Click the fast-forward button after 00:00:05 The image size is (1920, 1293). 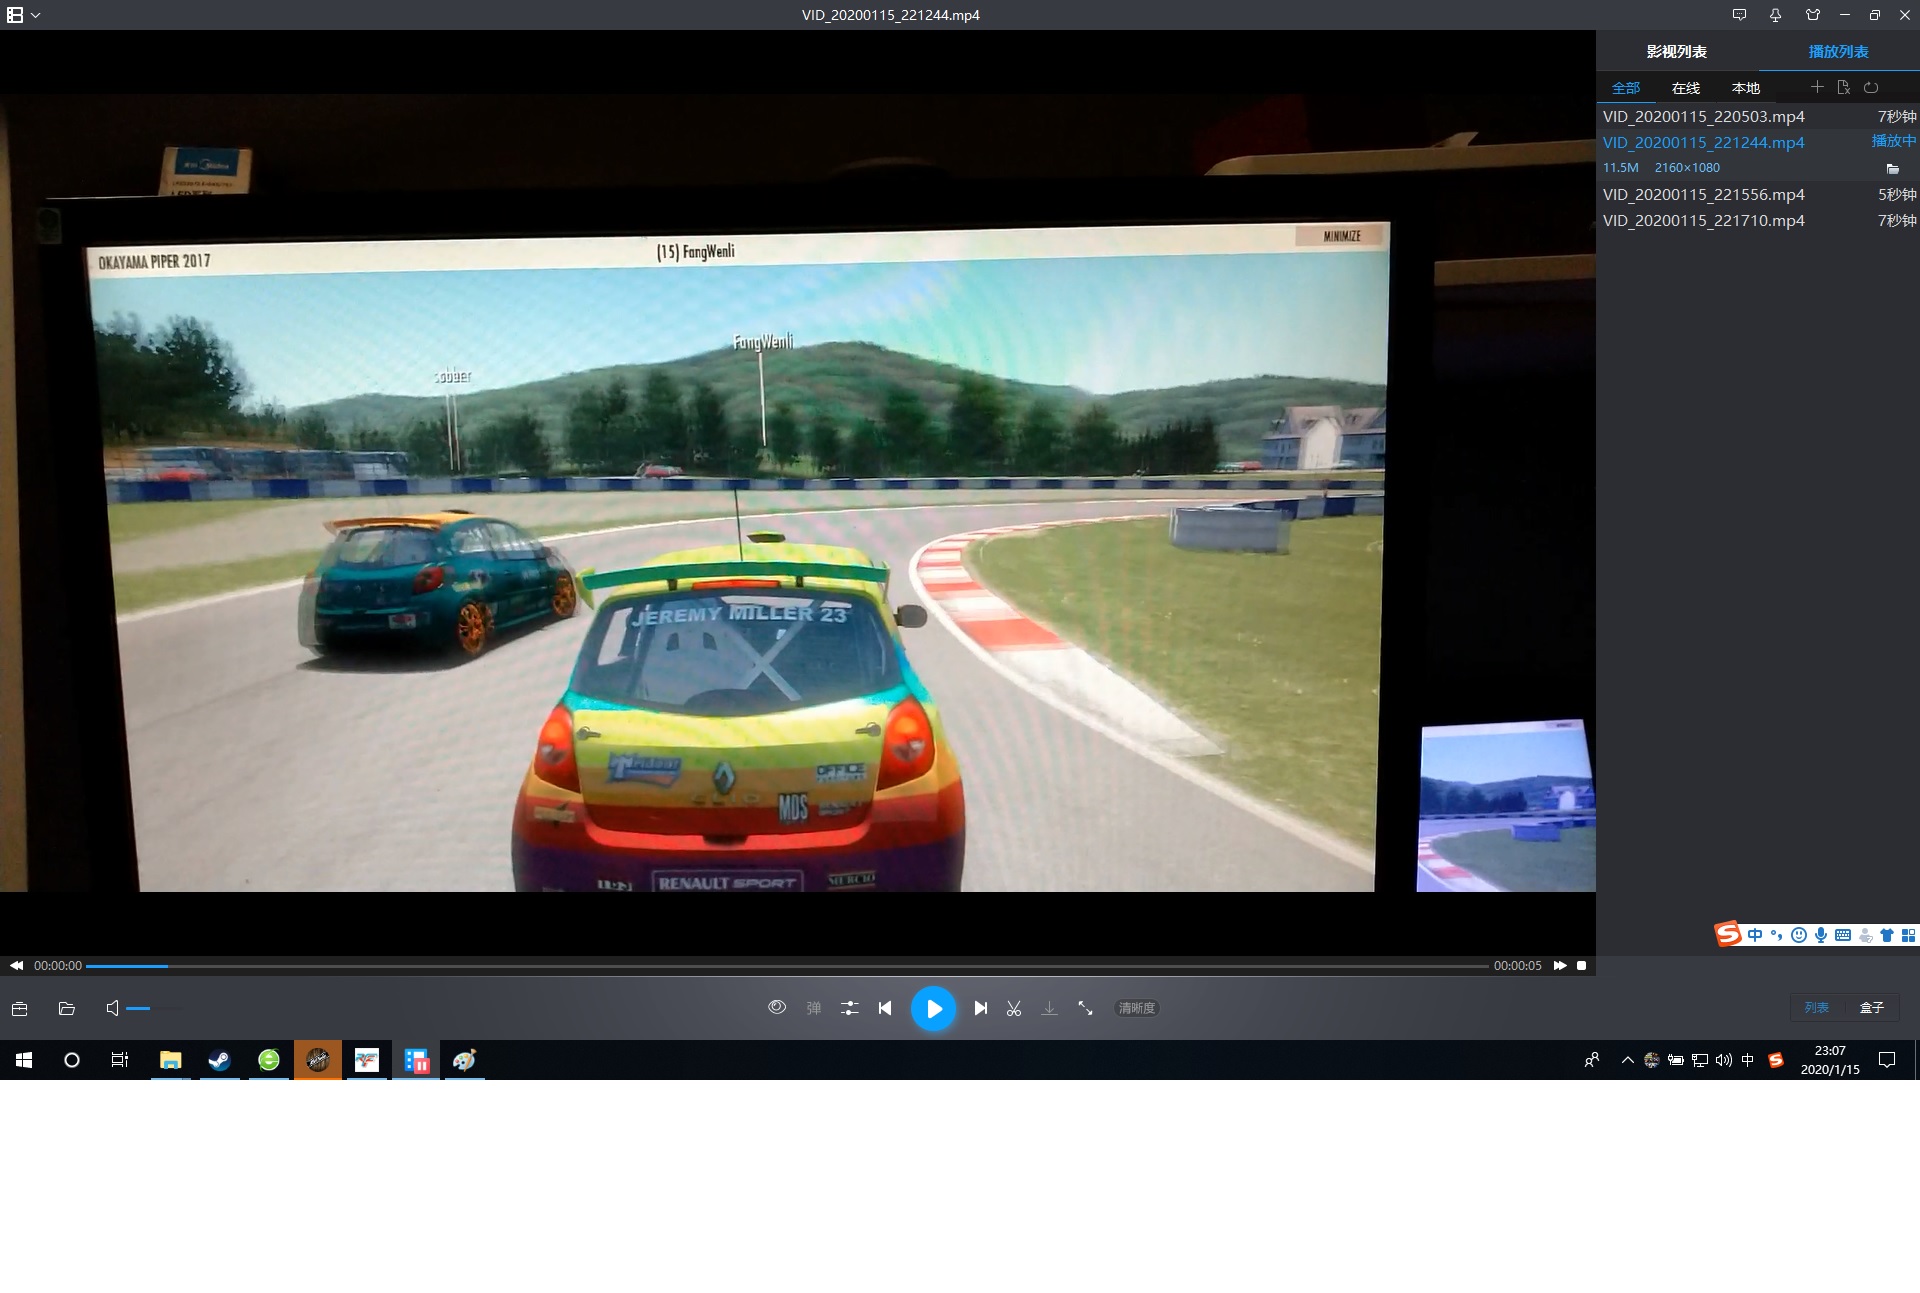(x=1559, y=966)
